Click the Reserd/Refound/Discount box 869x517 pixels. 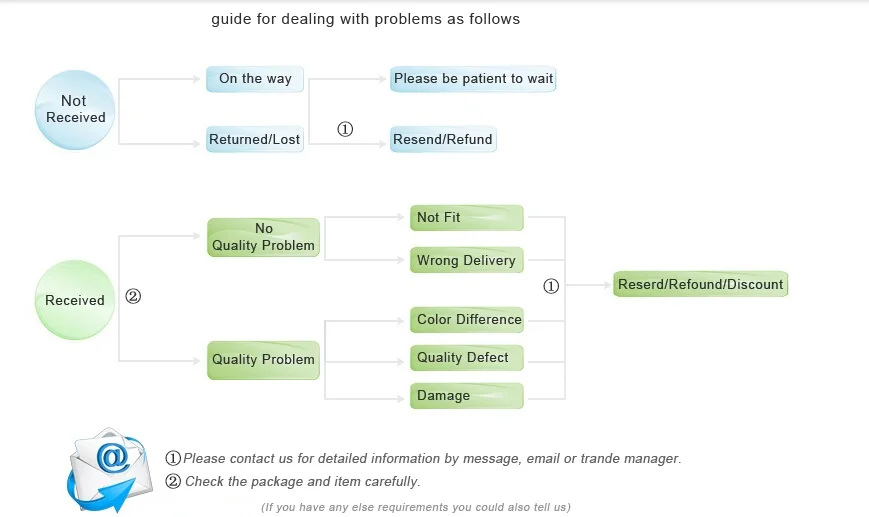(701, 284)
